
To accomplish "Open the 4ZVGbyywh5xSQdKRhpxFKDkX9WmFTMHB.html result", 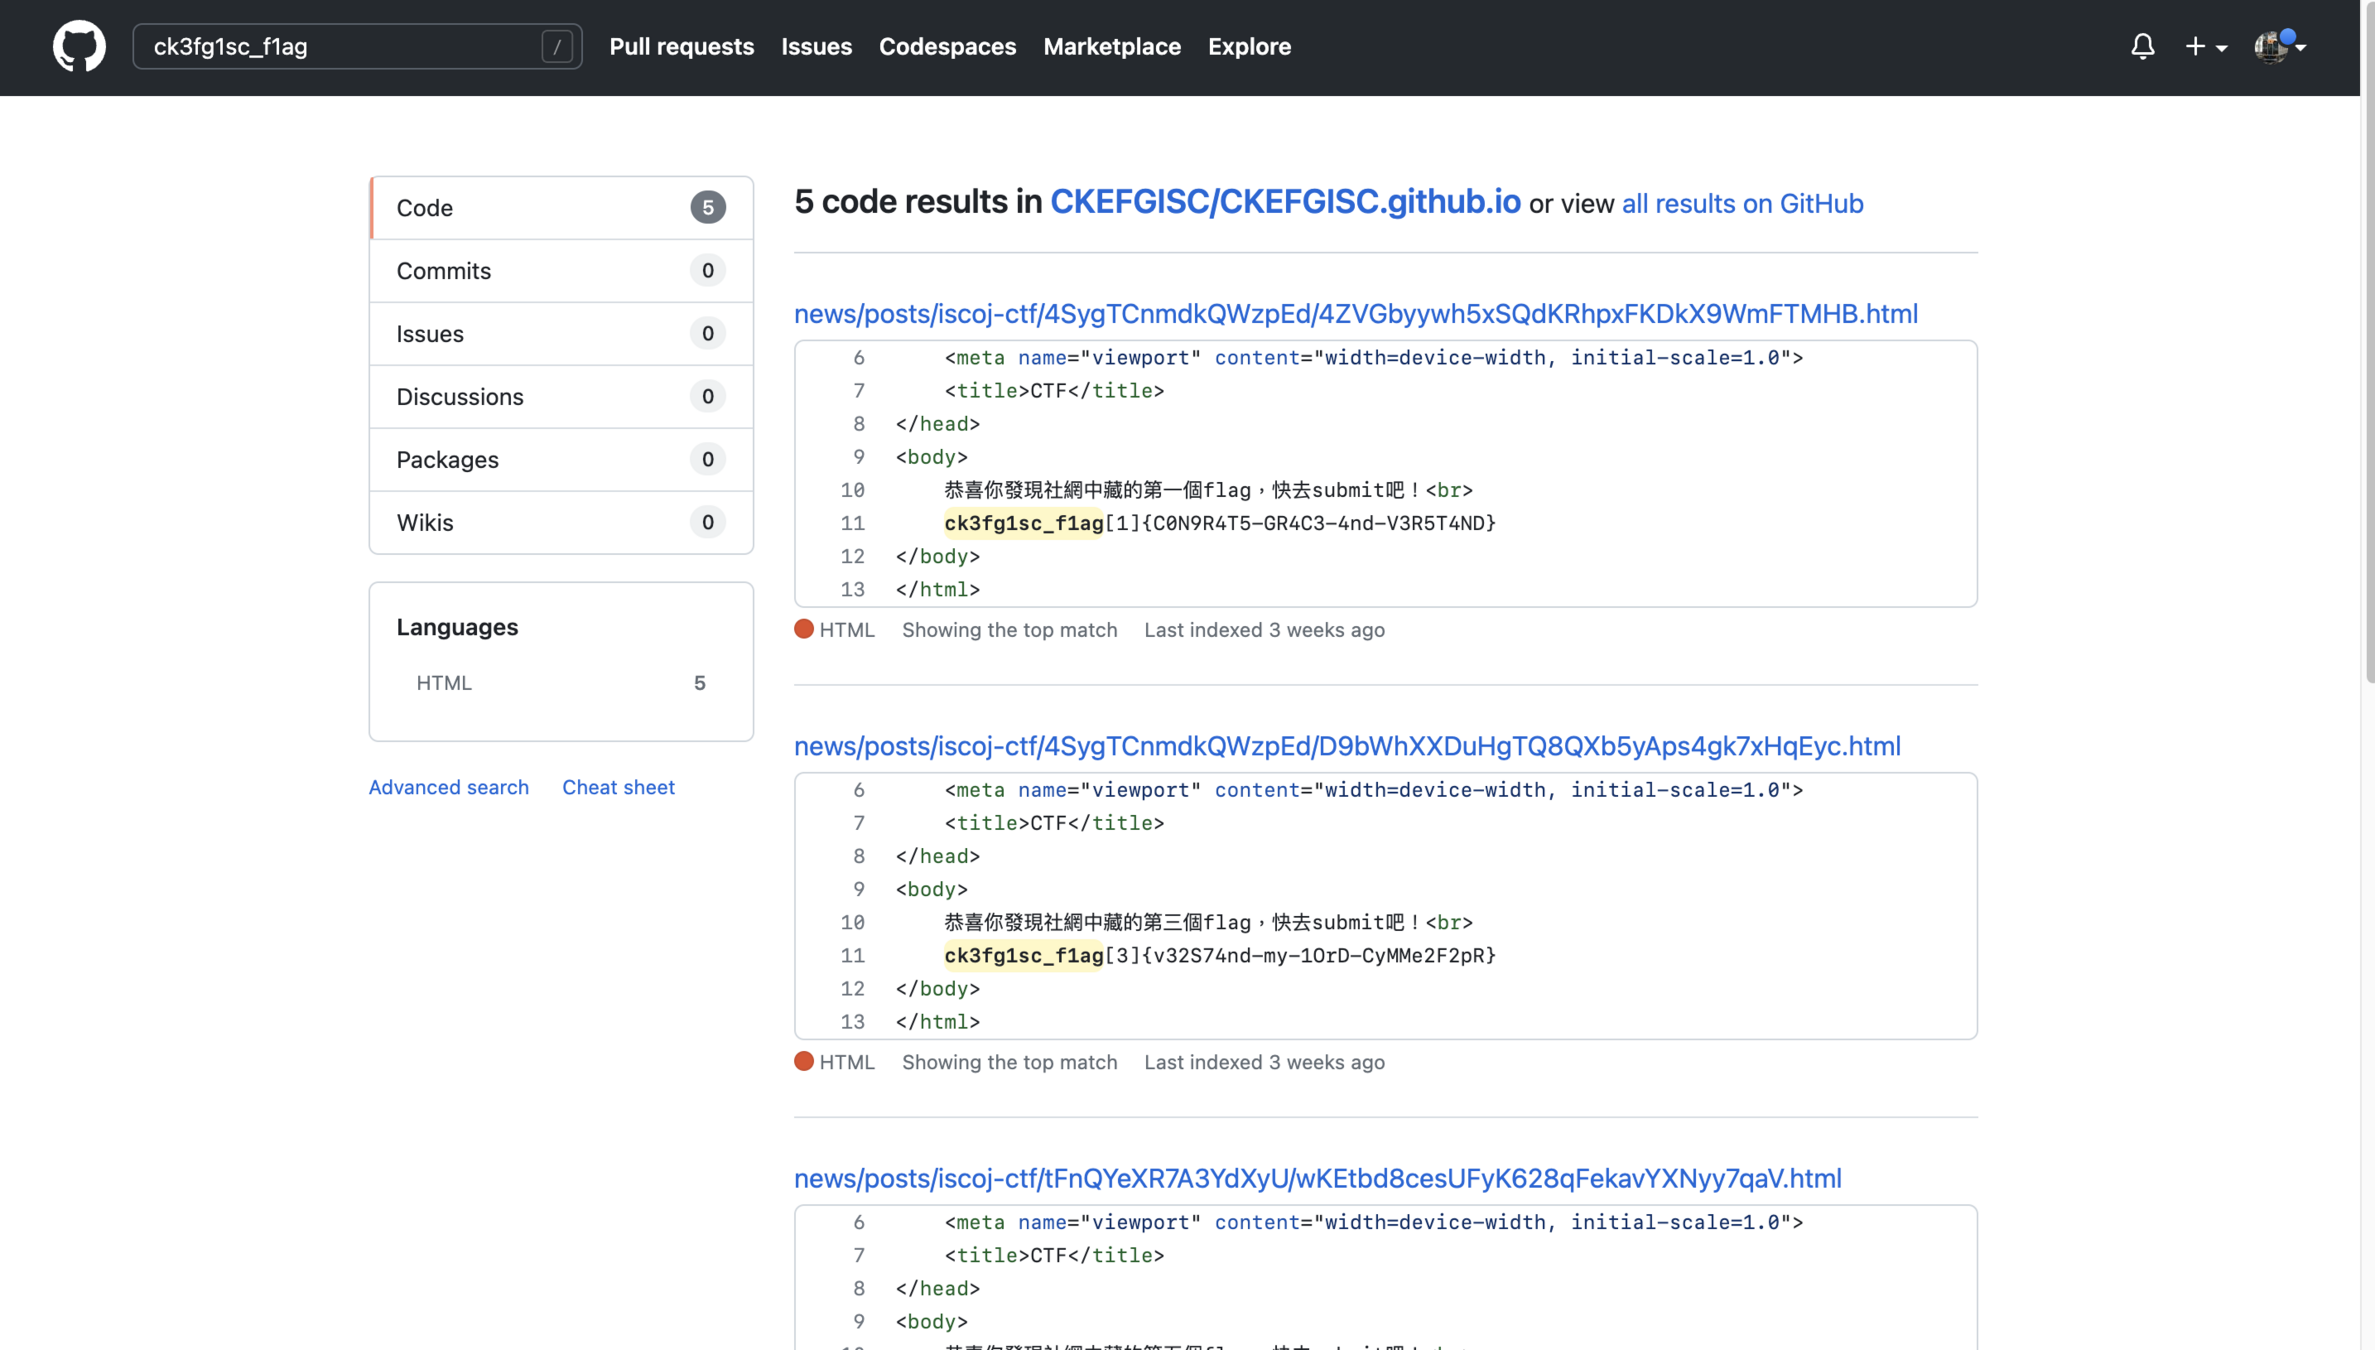I will click(x=1356, y=314).
